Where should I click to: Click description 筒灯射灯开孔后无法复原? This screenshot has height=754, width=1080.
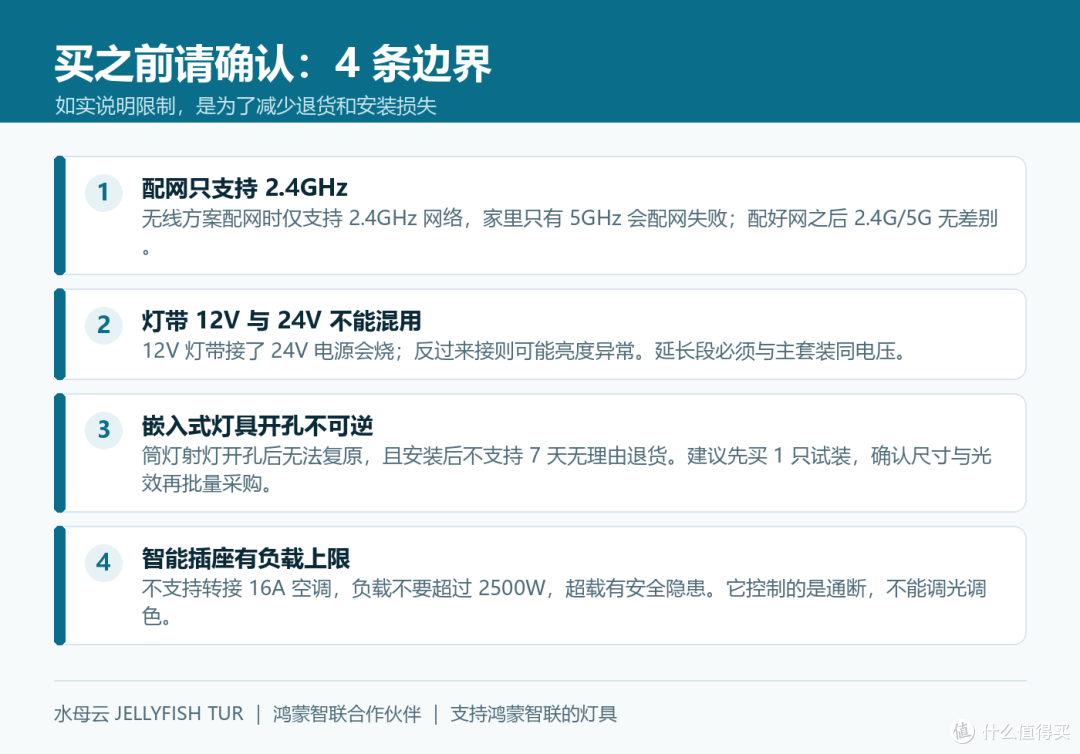[566, 470]
